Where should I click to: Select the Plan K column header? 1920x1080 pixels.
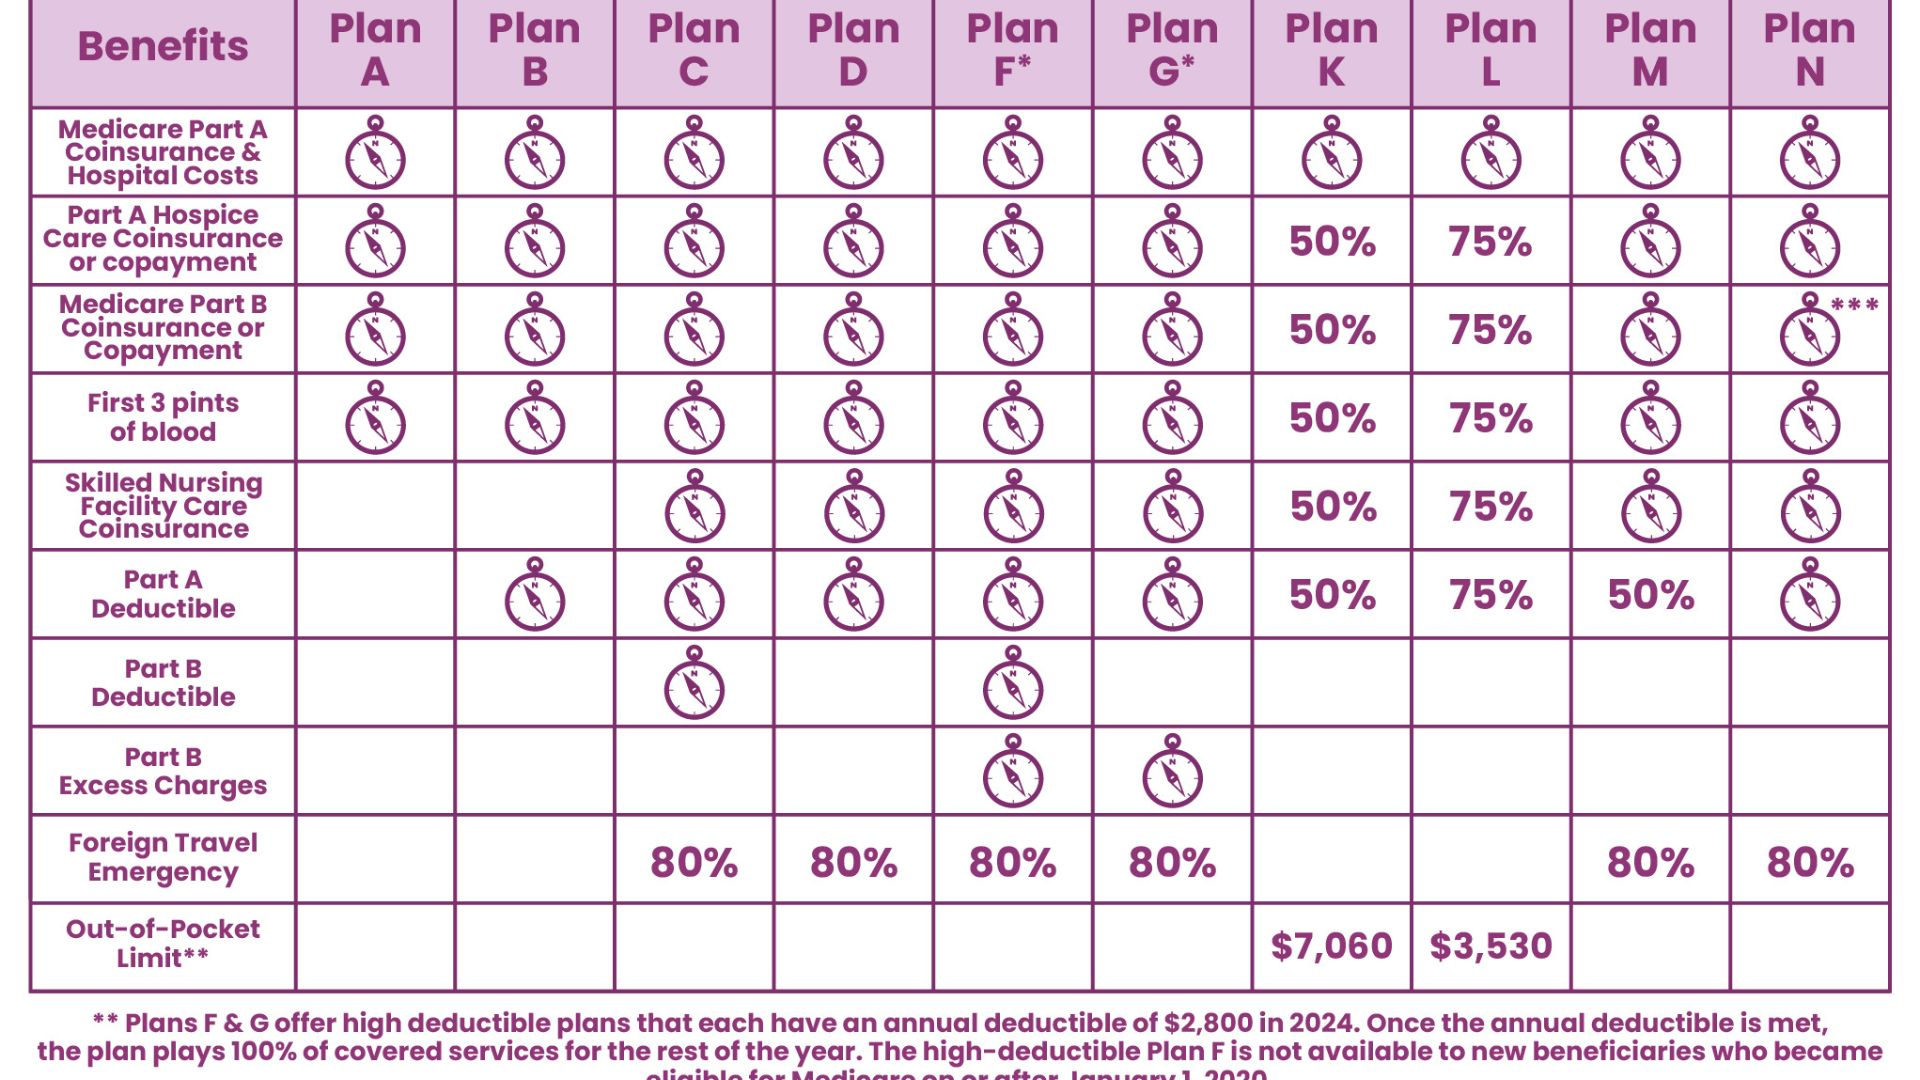click(x=1332, y=50)
